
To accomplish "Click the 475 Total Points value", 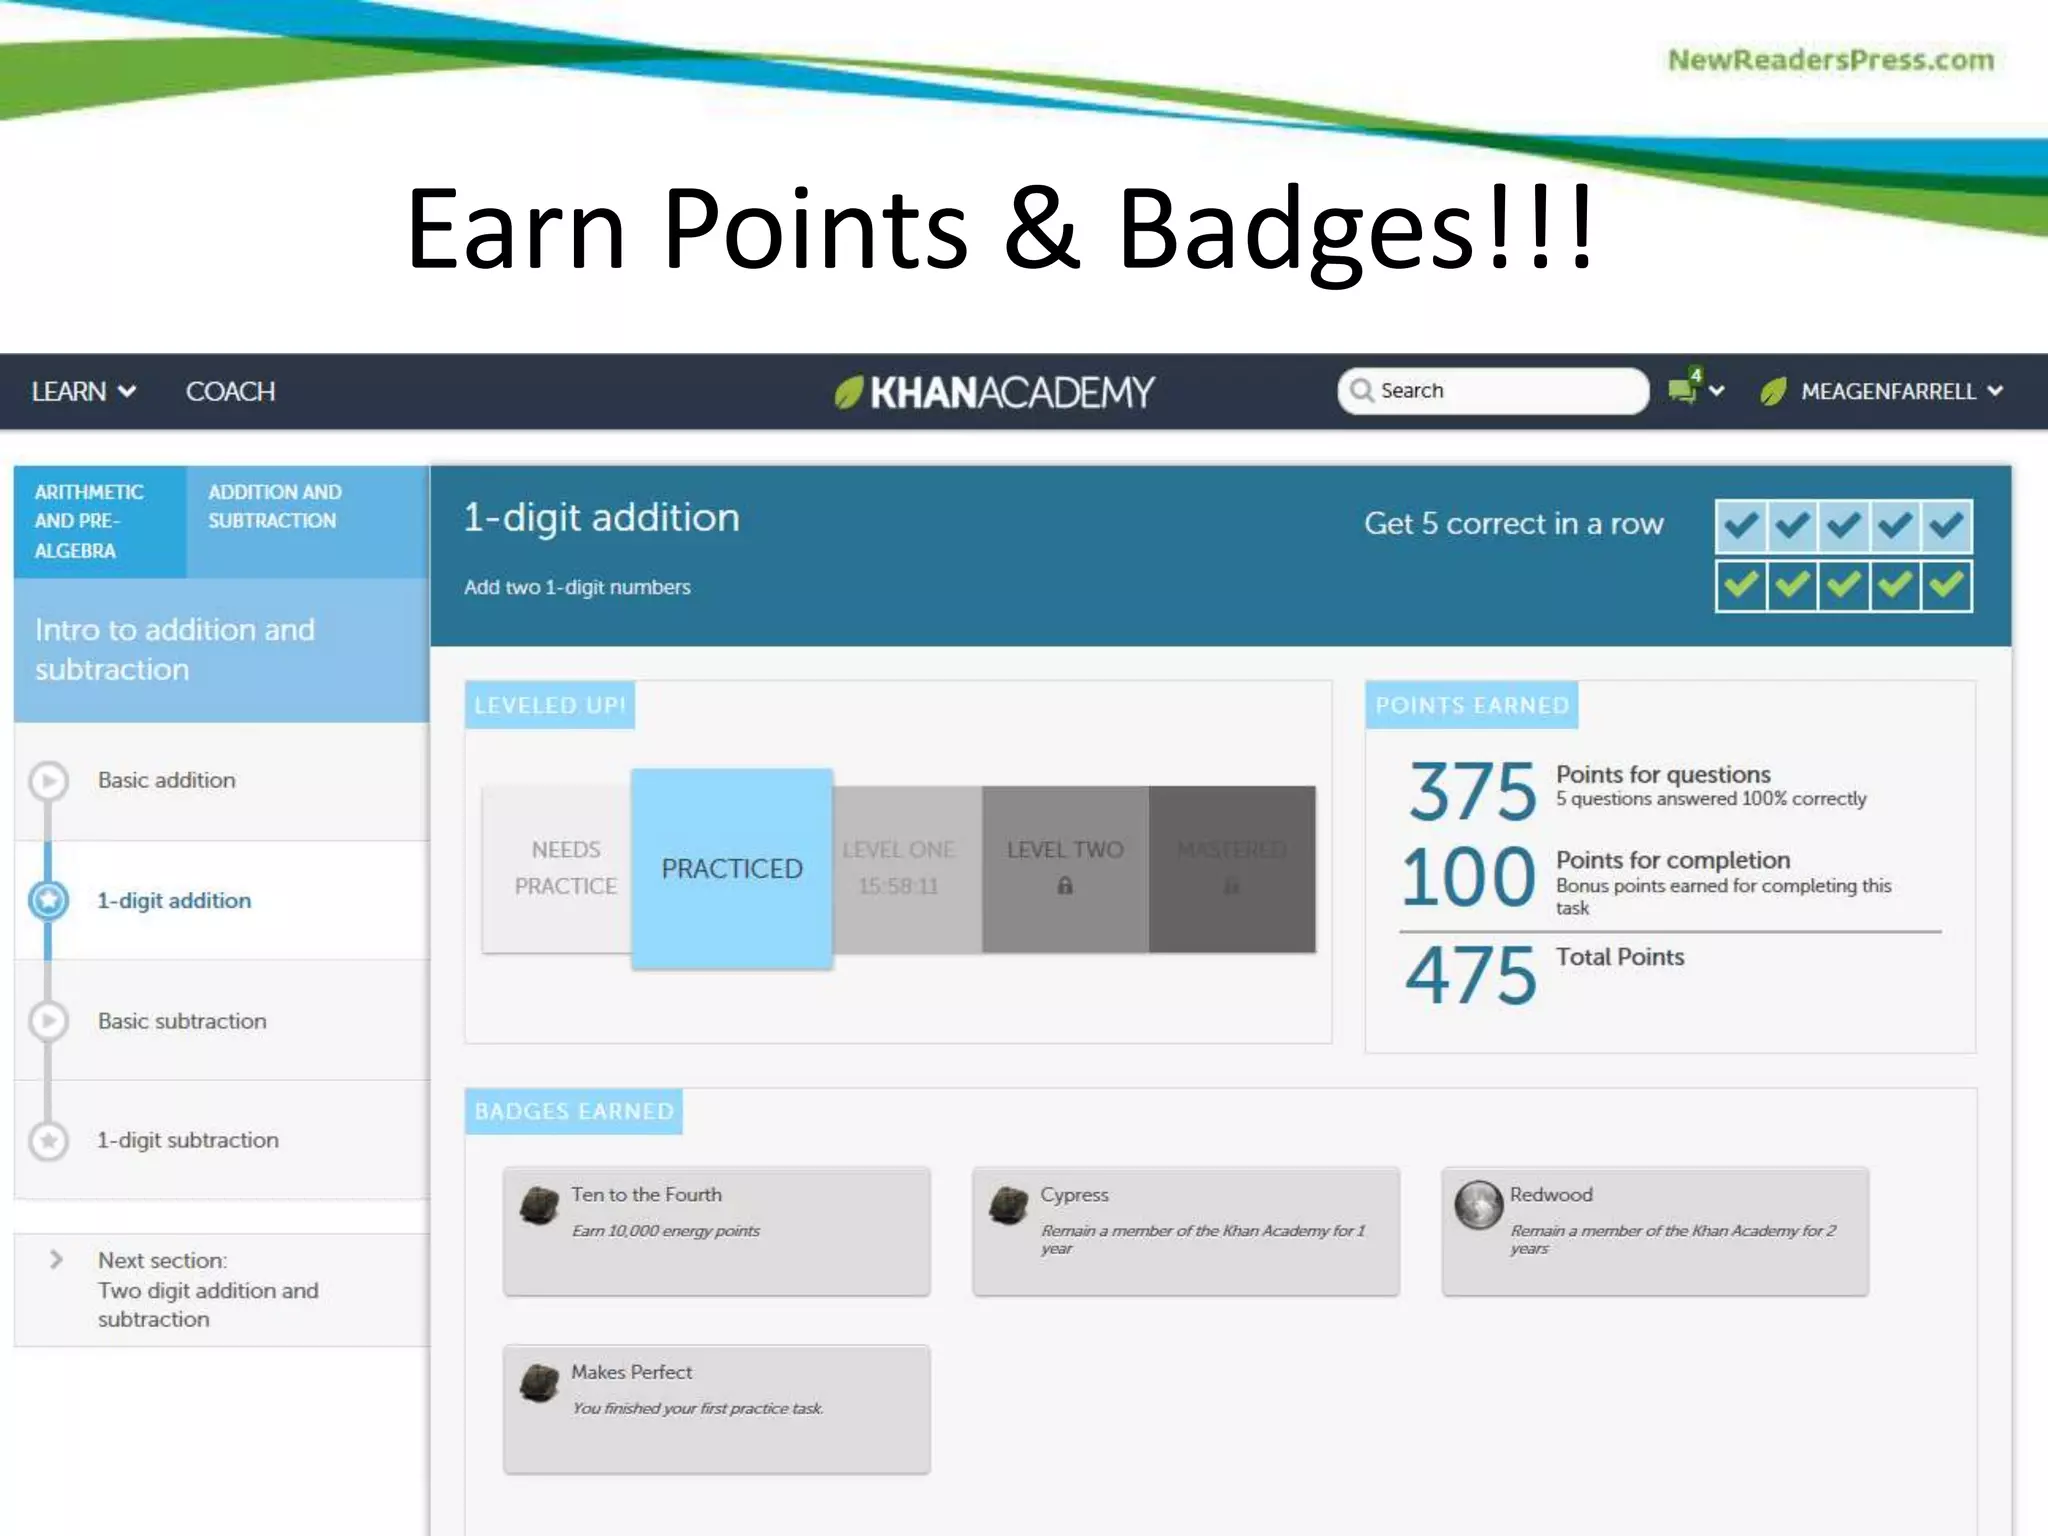I will click(1470, 975).
